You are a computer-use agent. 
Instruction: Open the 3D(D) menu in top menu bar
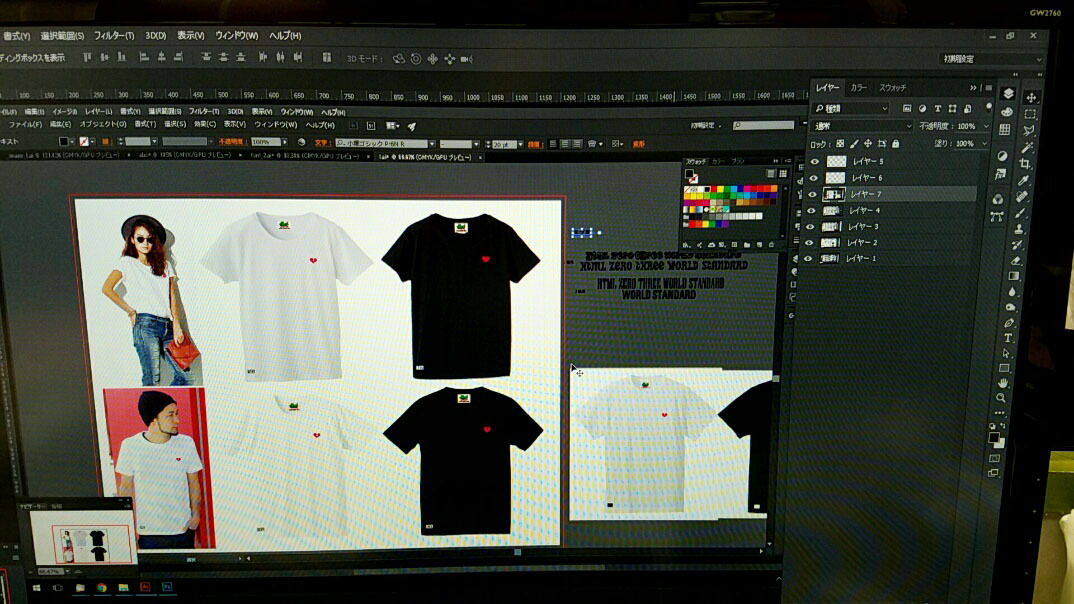pyautogui.click(x=155, y=36)
